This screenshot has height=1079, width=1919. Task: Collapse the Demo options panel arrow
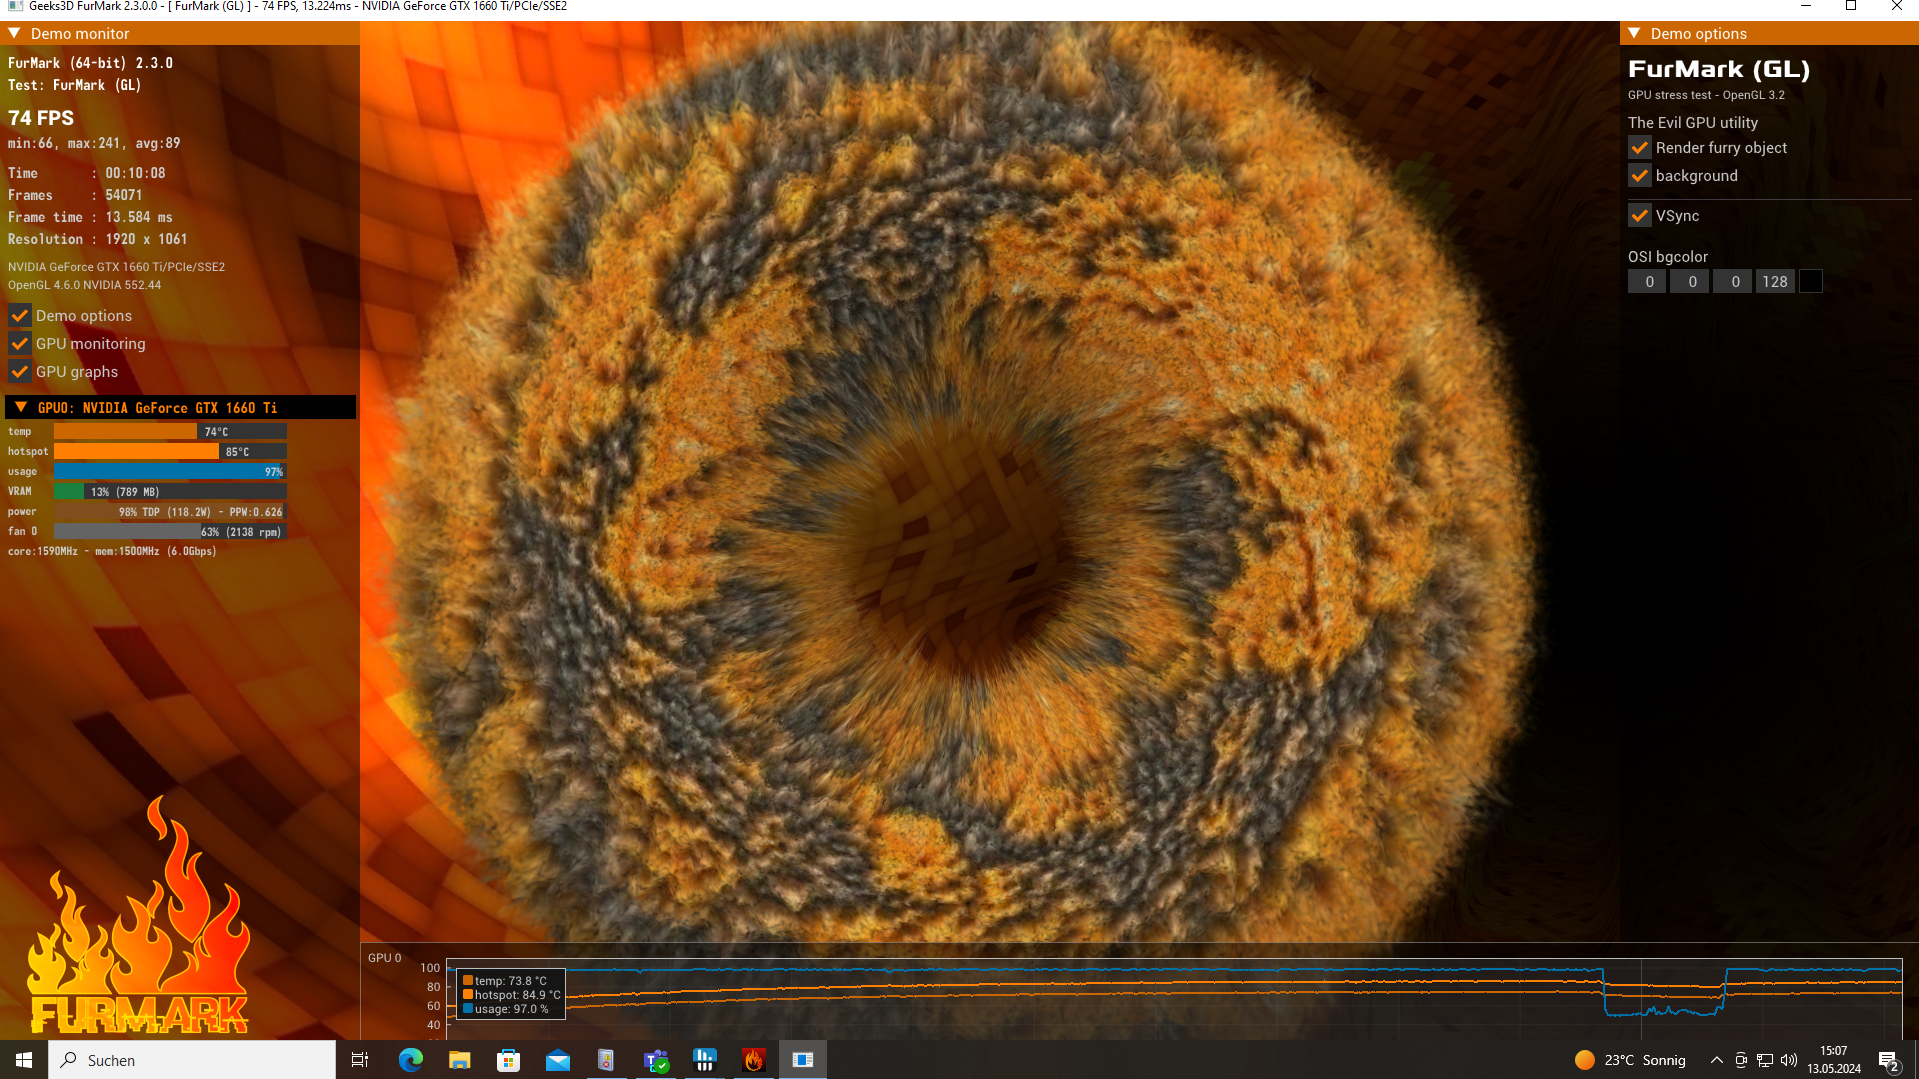[1634, 33]
